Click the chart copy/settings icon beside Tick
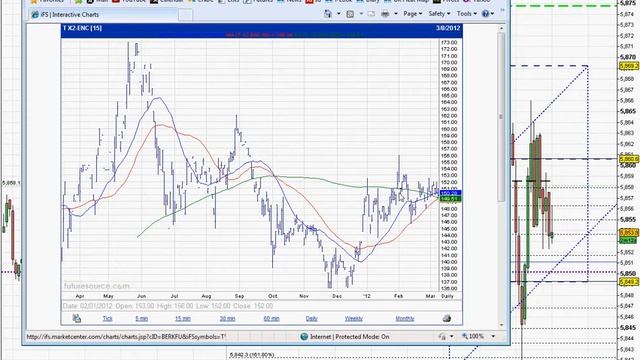640x360 pixels. (77, 318)
